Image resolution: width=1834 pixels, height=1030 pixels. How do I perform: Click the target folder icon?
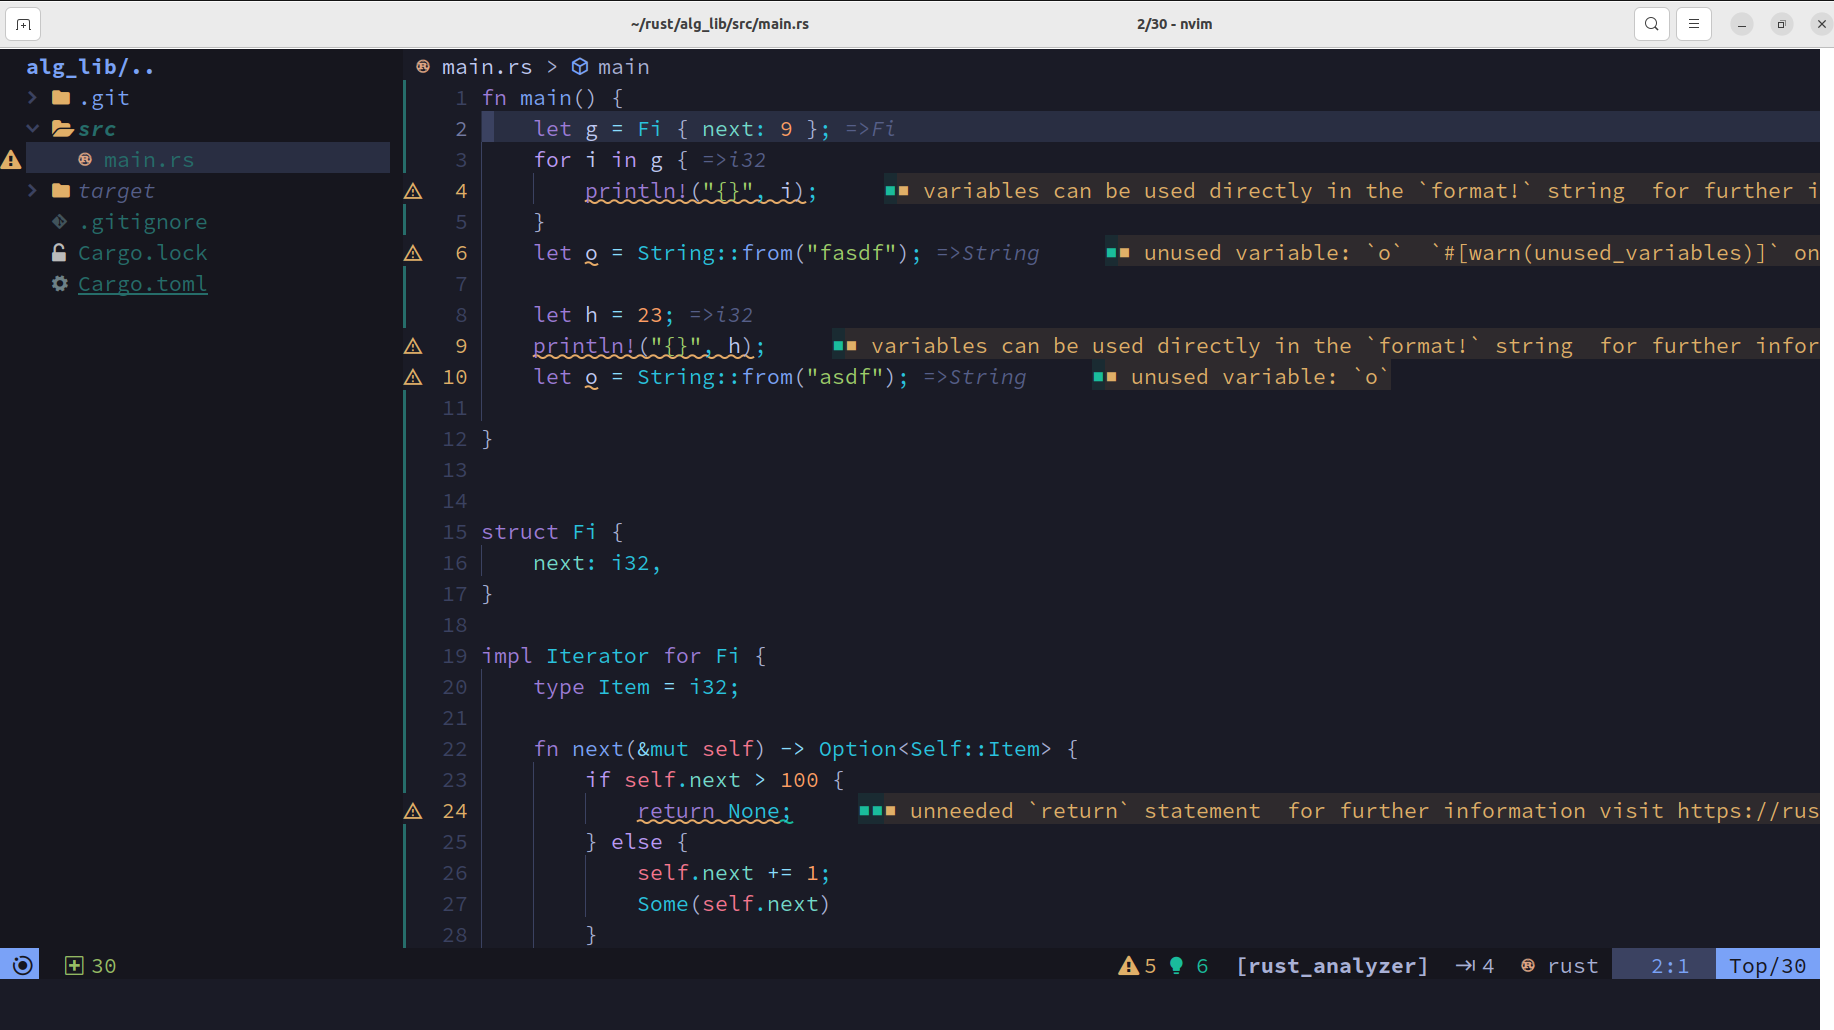(x=61, y=191)
